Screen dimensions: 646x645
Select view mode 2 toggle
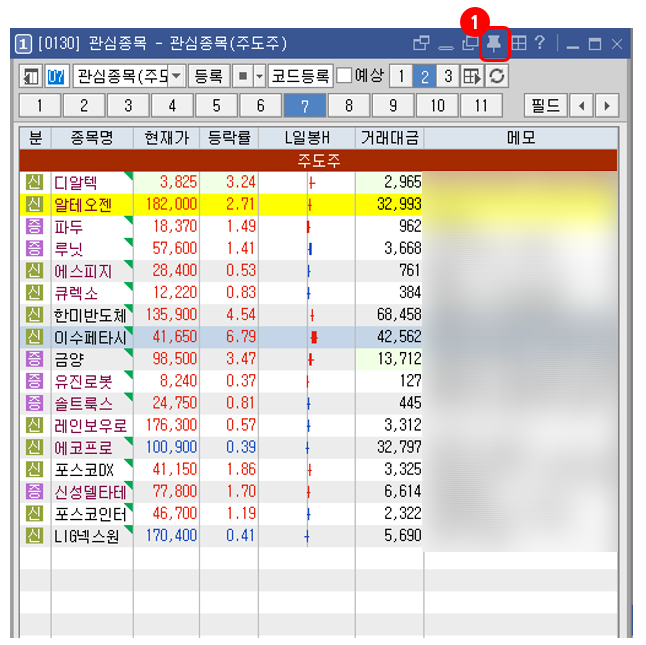point(425,76)
